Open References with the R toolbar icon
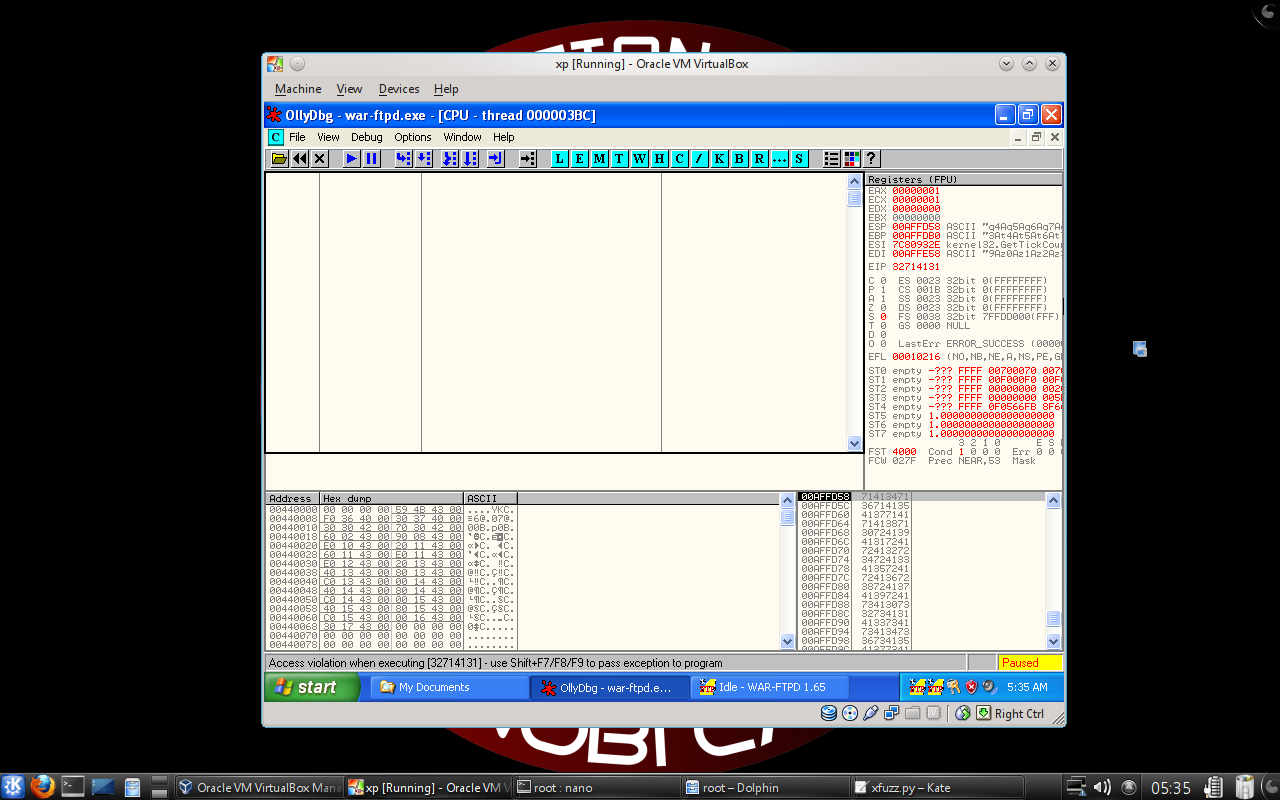Image resolution: width=1280 pixels, height=800 pixels. pyautogui.click(x=758, y=158)
